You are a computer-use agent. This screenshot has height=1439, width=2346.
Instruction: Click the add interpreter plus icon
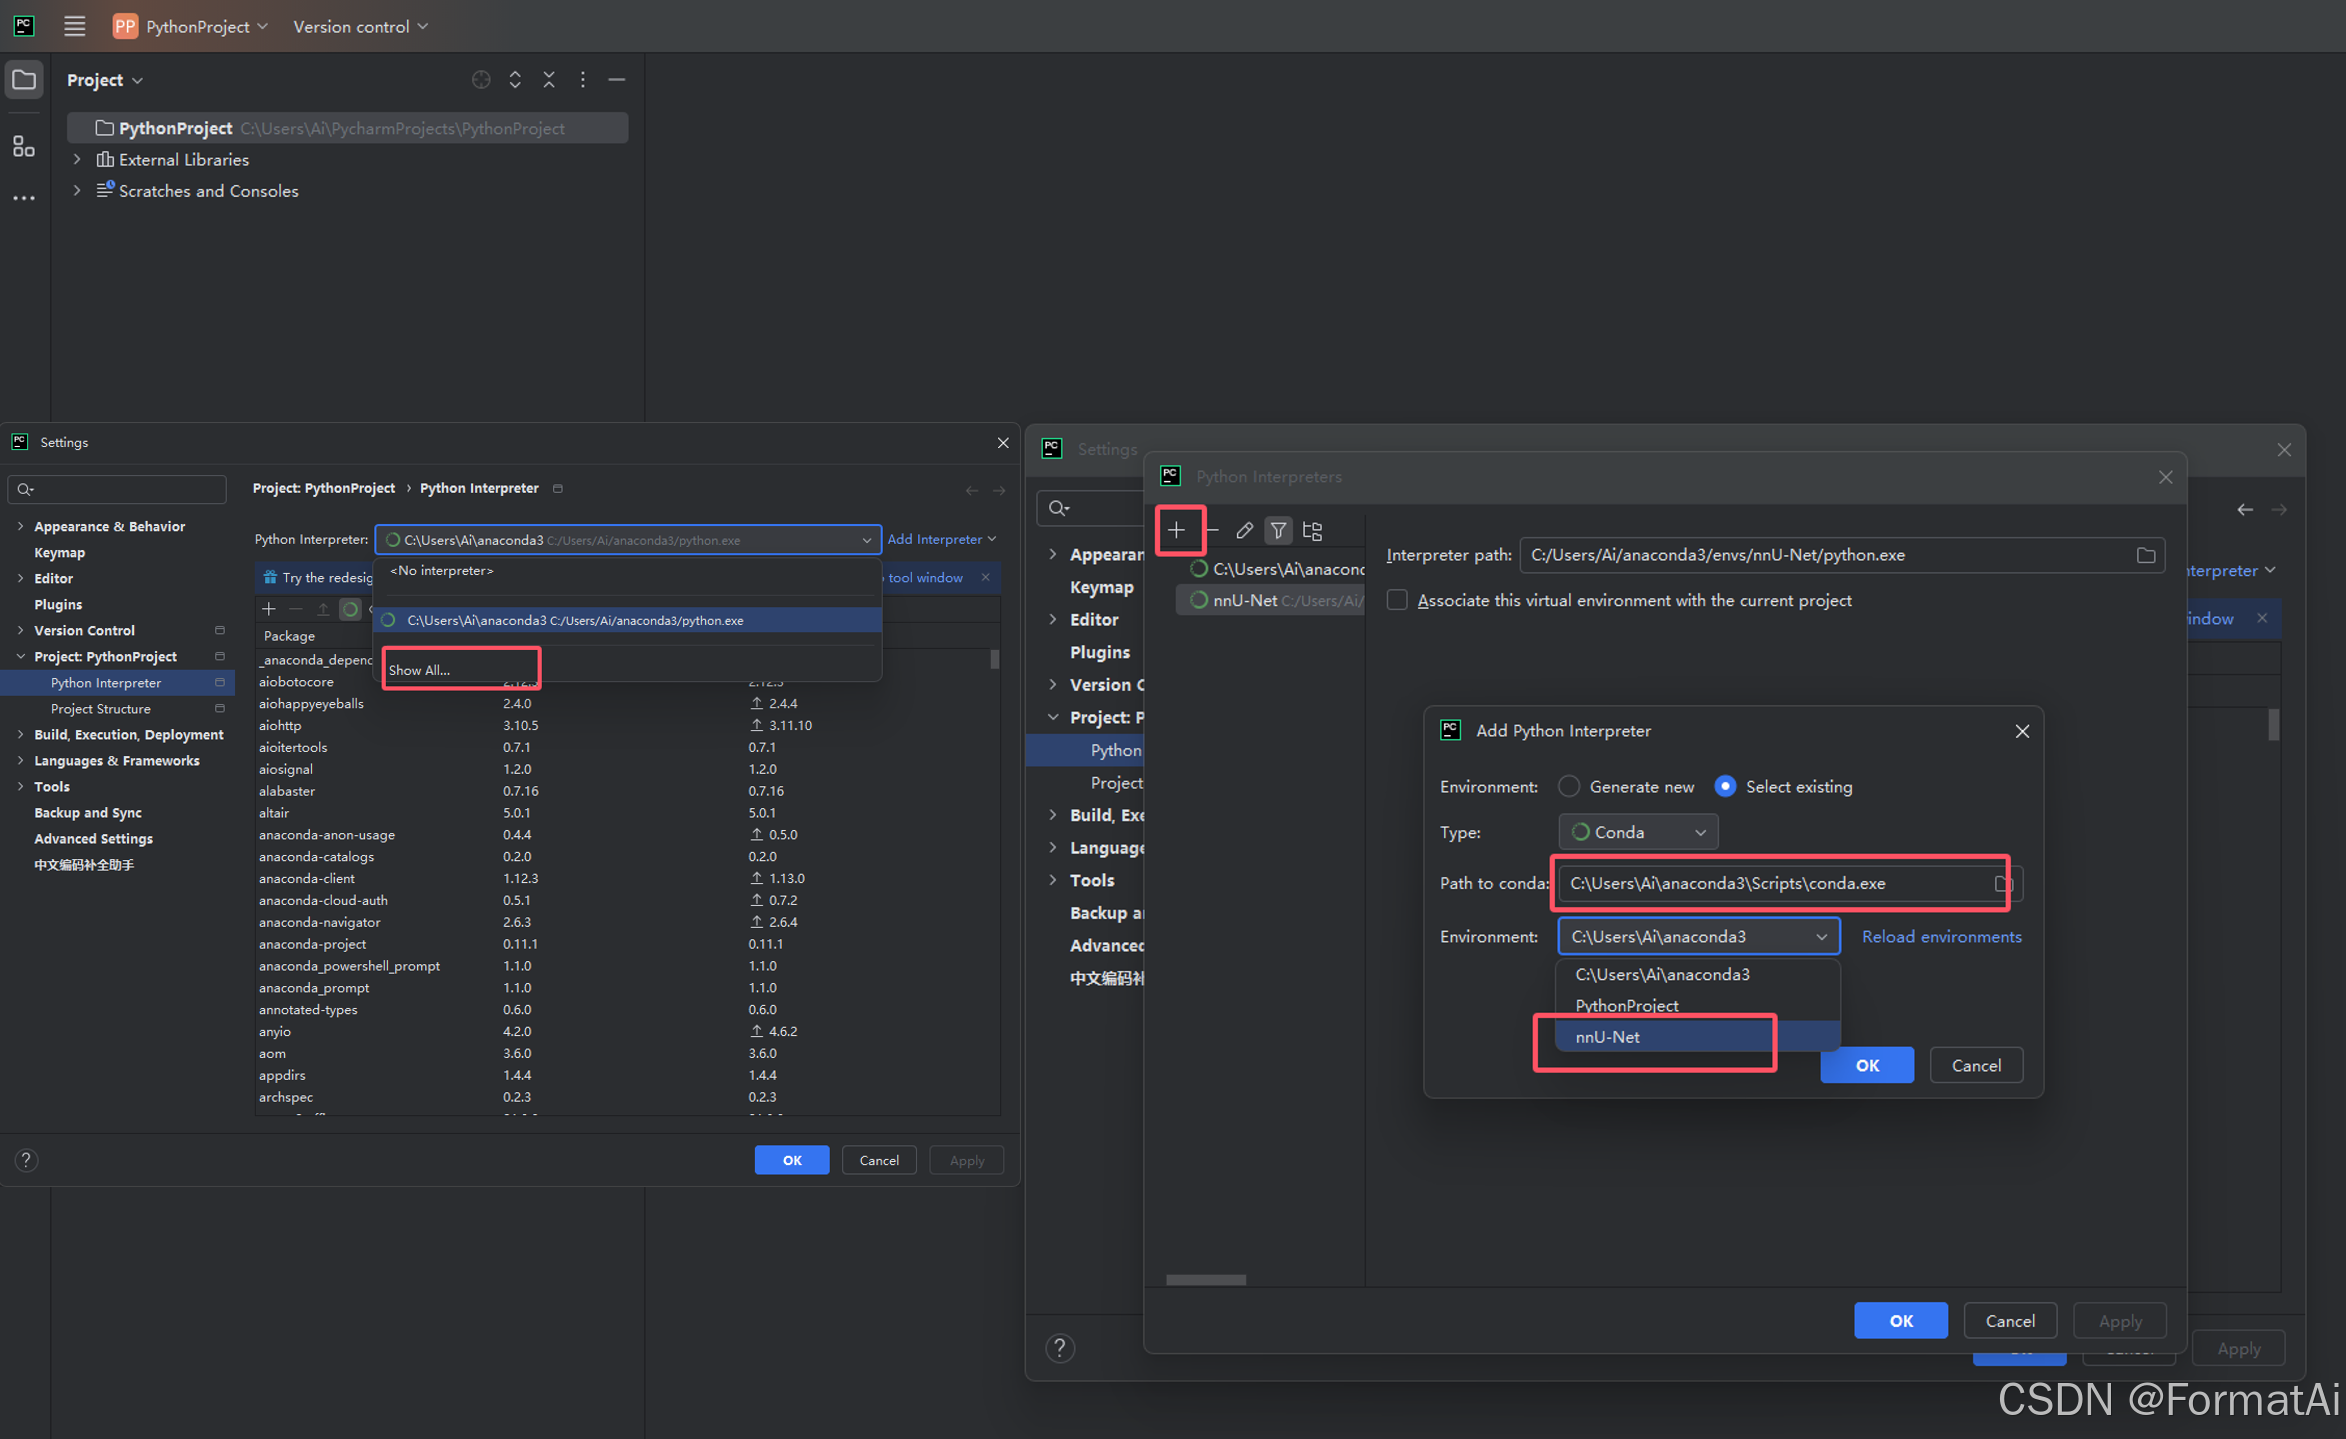[1177, 530]
